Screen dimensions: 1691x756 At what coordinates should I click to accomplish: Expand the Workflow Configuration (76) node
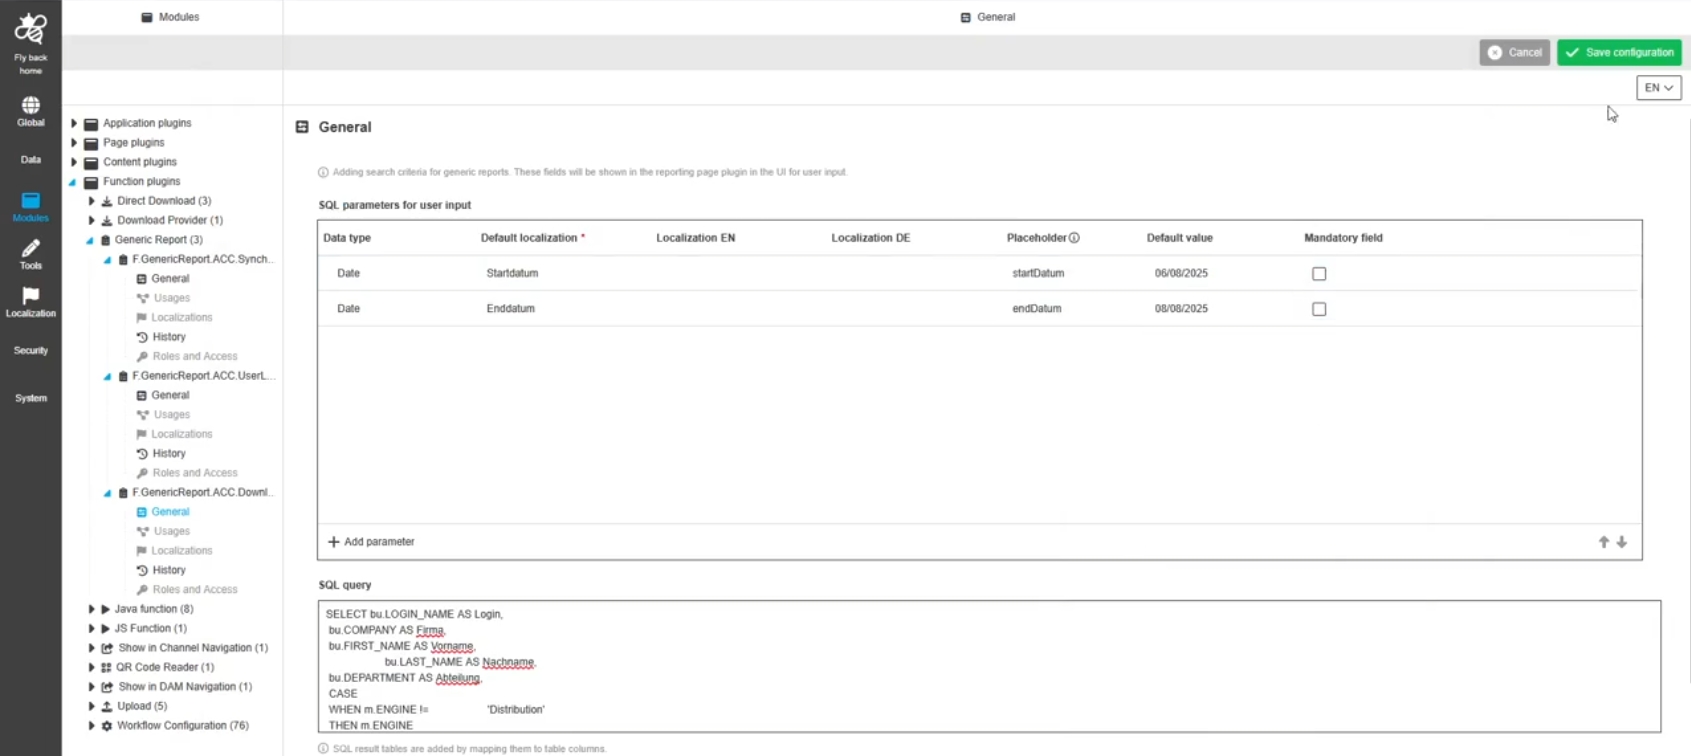point(92,726)
